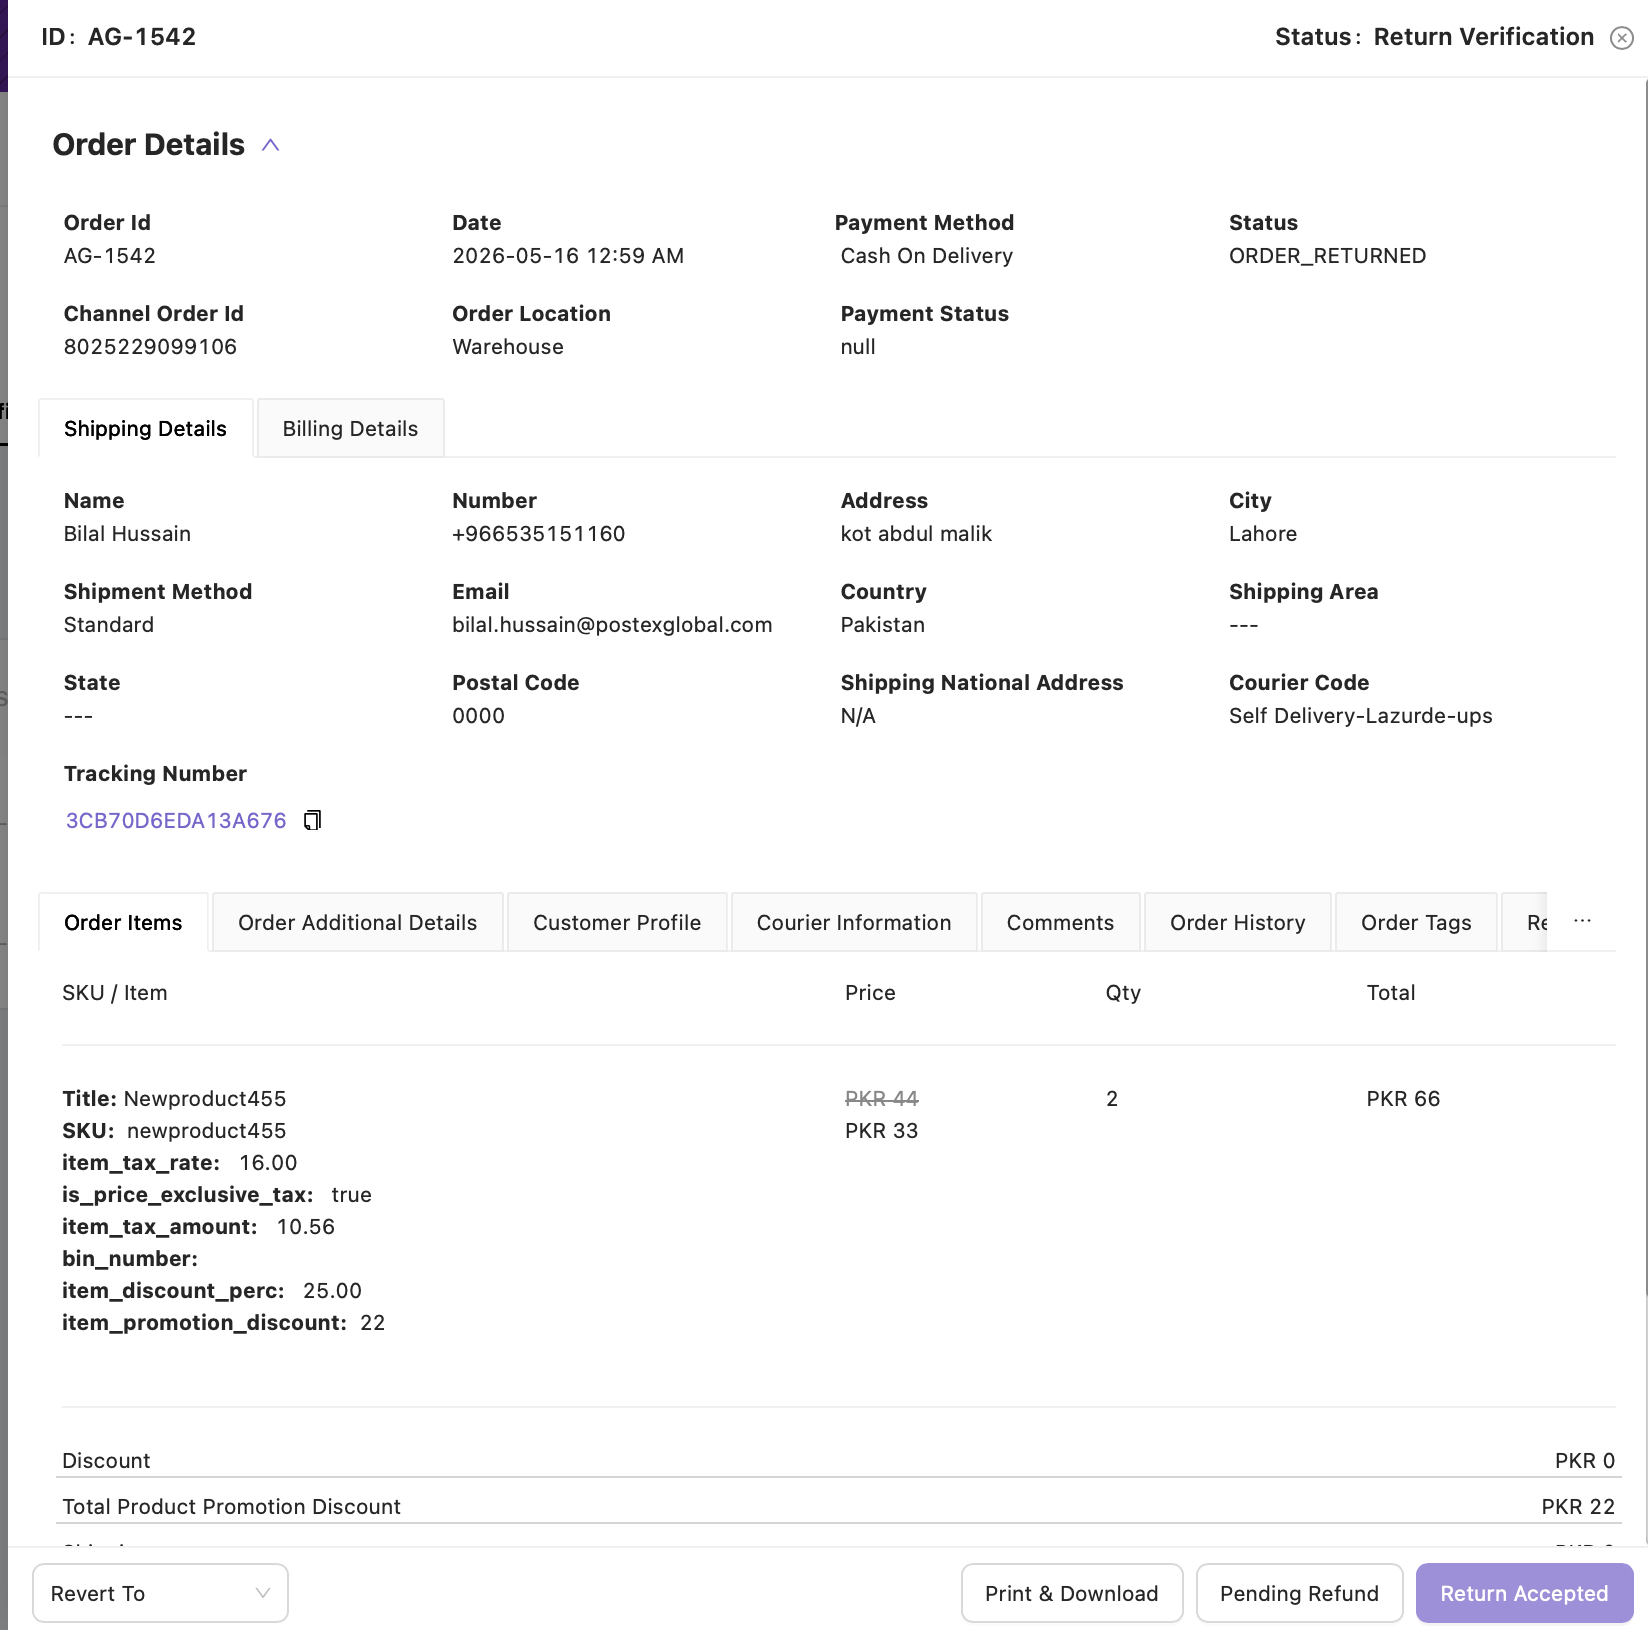1648x1630 pixels.
Task: Select the Shipping Details tab
Action: point(146,428)
